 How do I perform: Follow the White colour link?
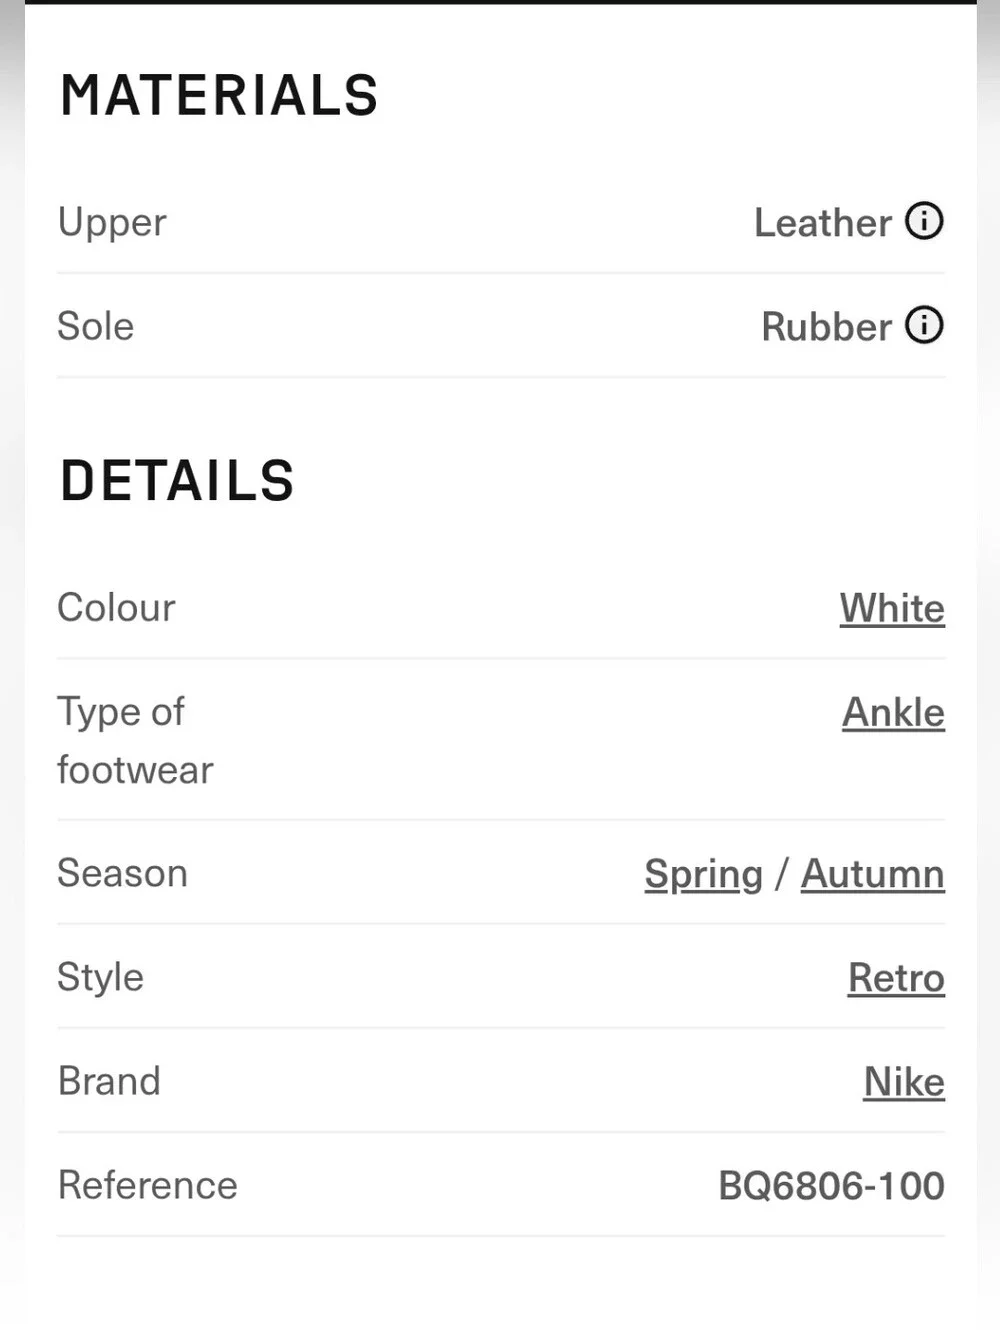892,608
